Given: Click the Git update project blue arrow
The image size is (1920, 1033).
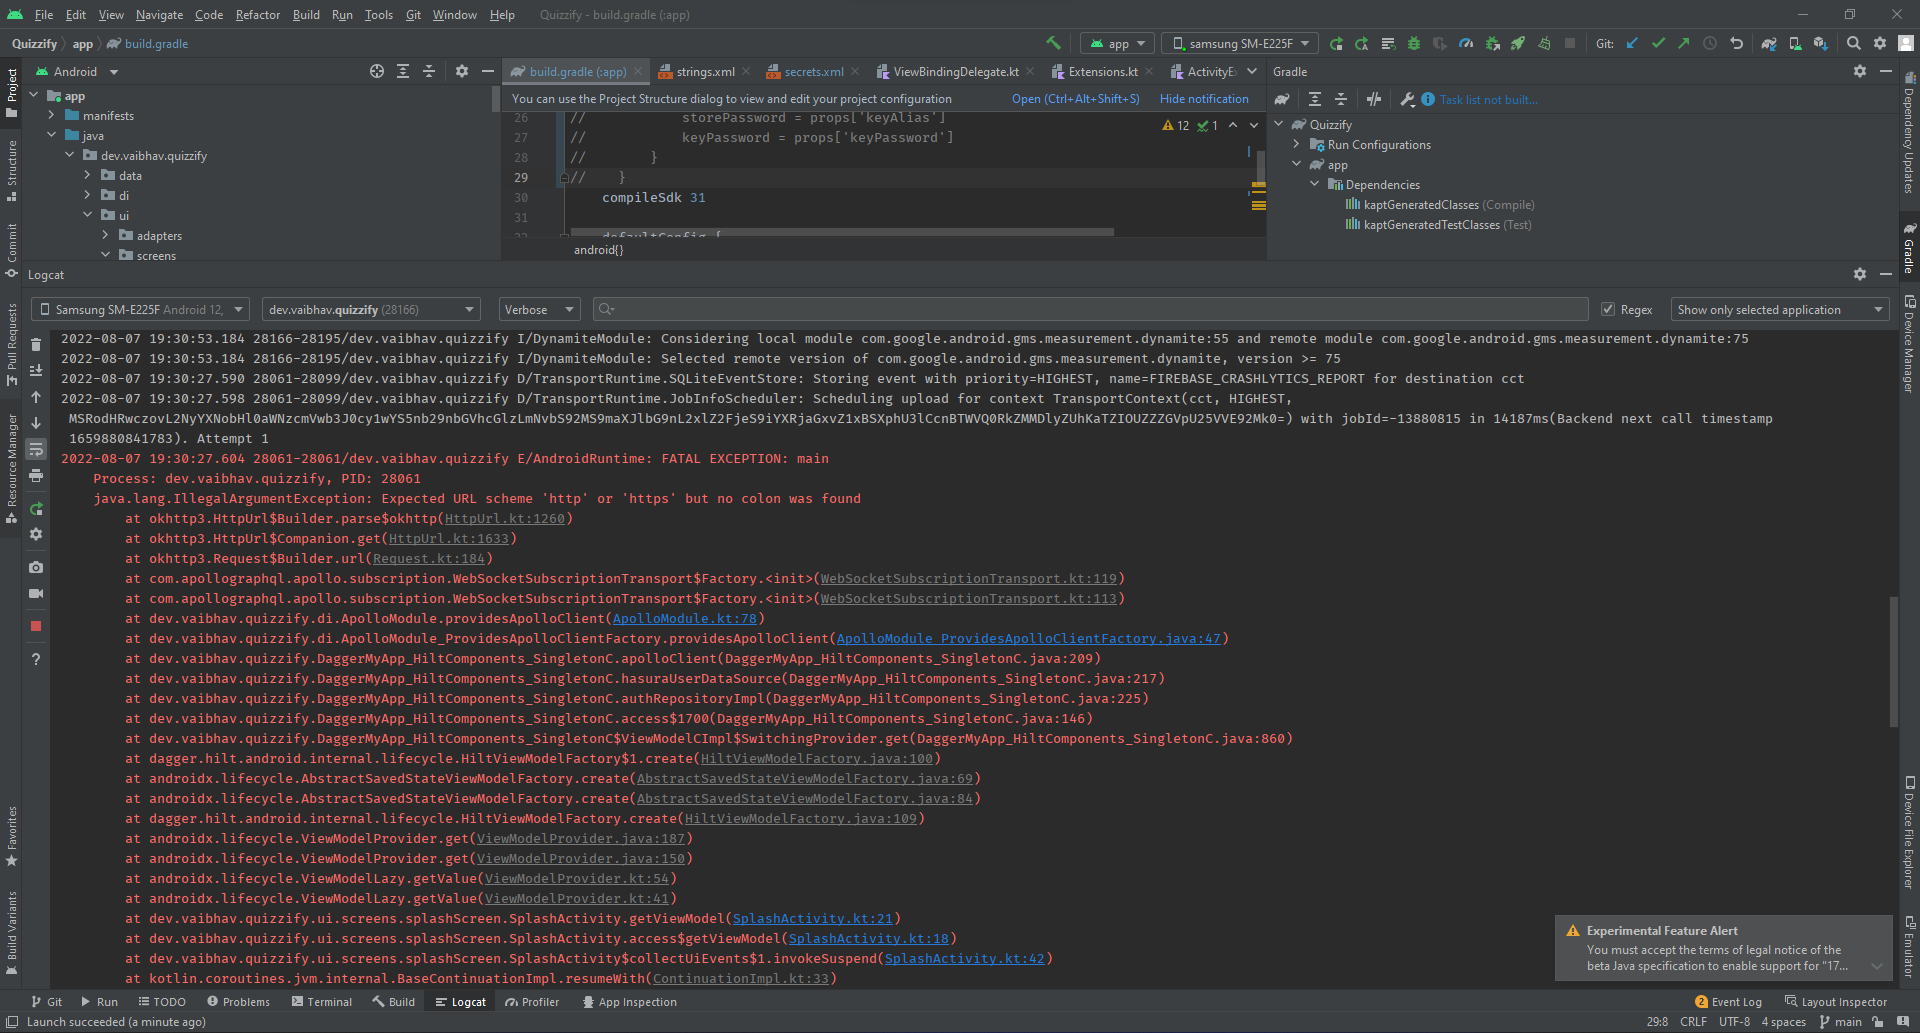Looking at the screenshot, I should point(1632,43).
